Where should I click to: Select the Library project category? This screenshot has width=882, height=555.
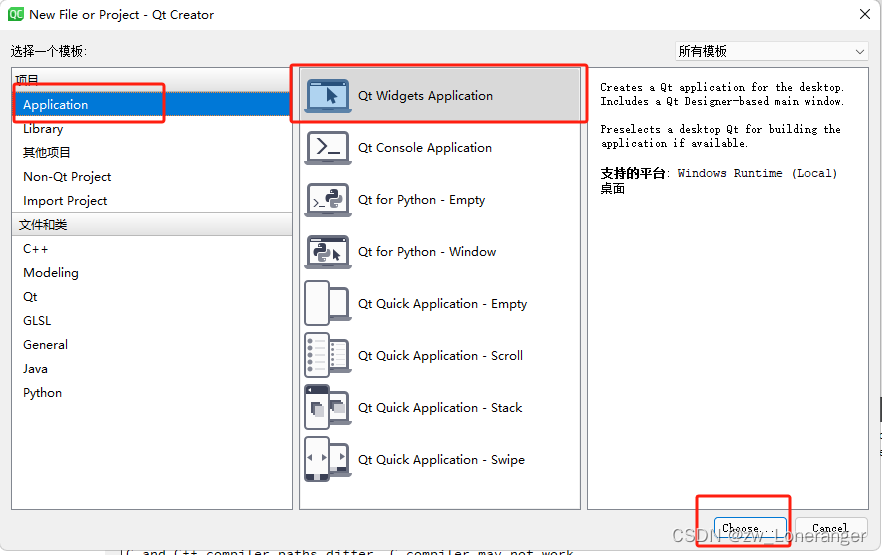[x=152, y=129]
